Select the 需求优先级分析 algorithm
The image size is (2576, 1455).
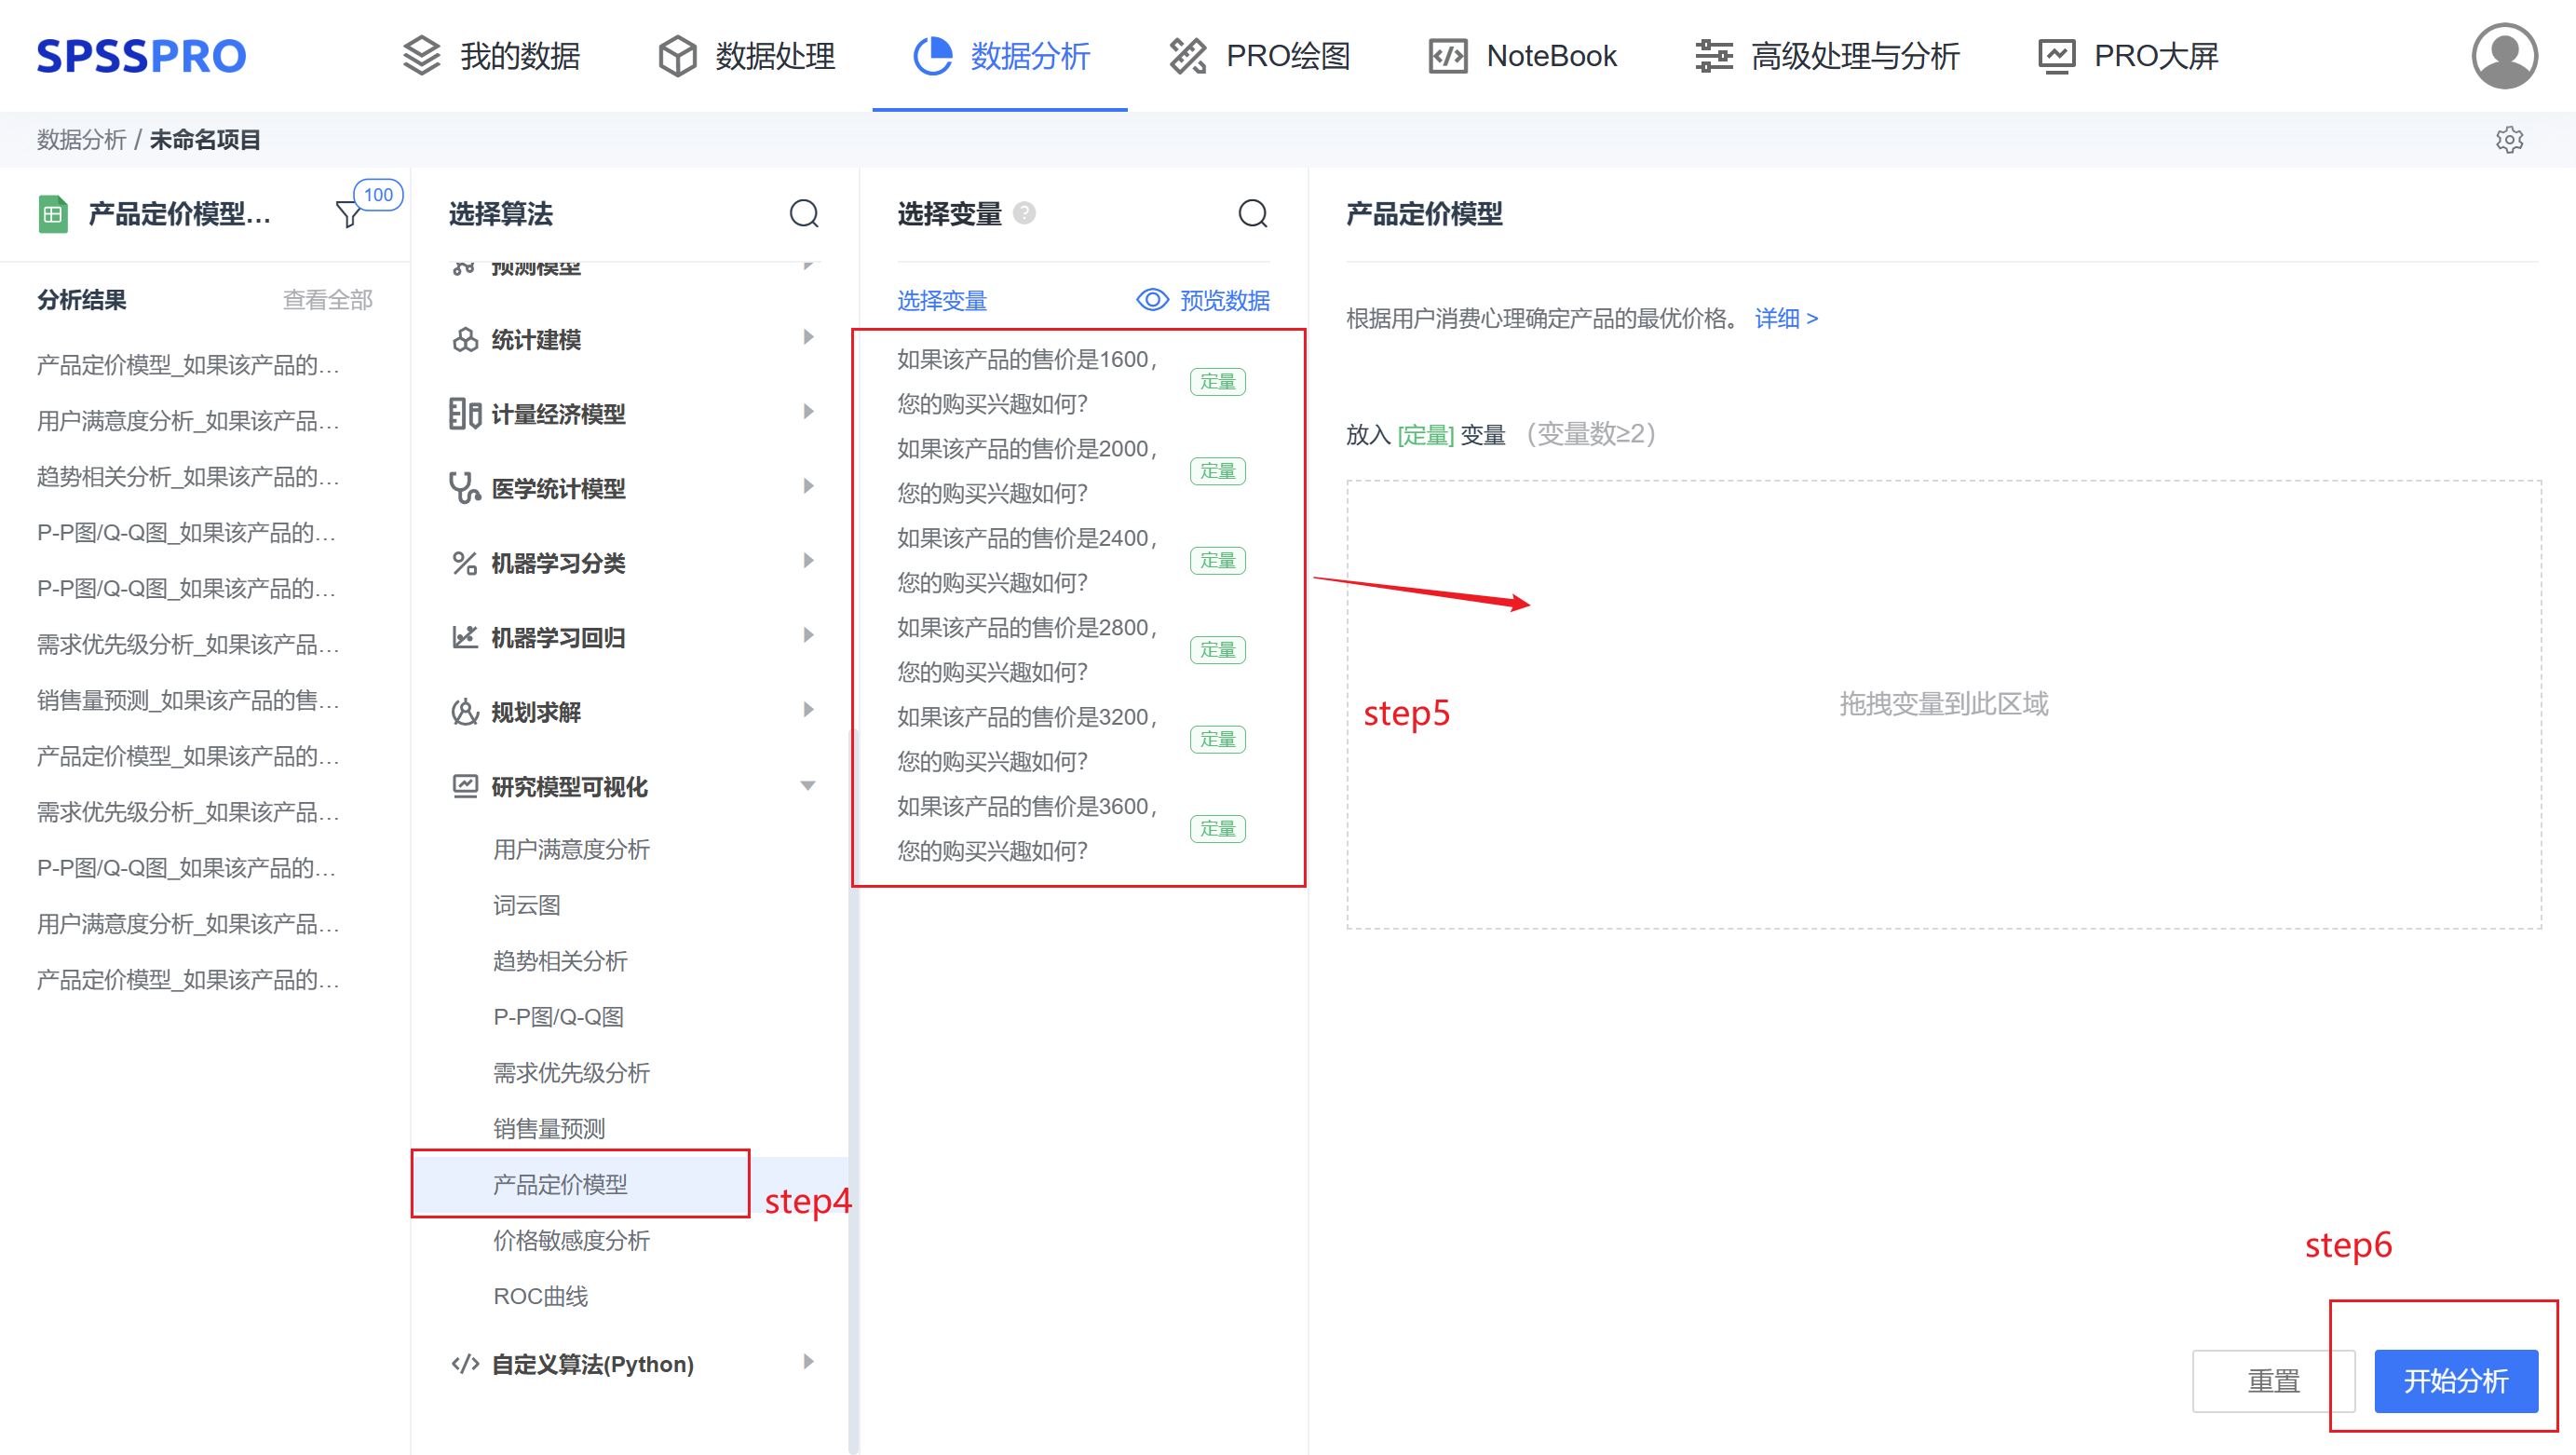tap(571, 1073)
